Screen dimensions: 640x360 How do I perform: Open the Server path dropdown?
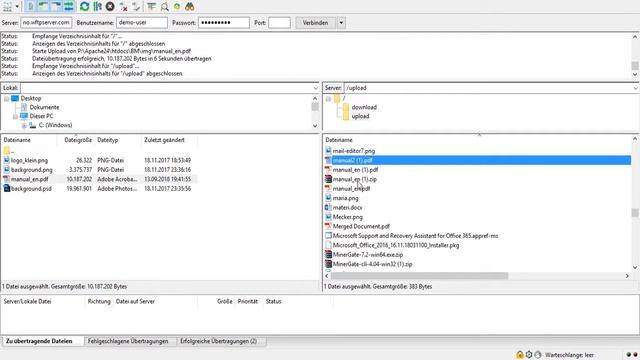[636, 88]
